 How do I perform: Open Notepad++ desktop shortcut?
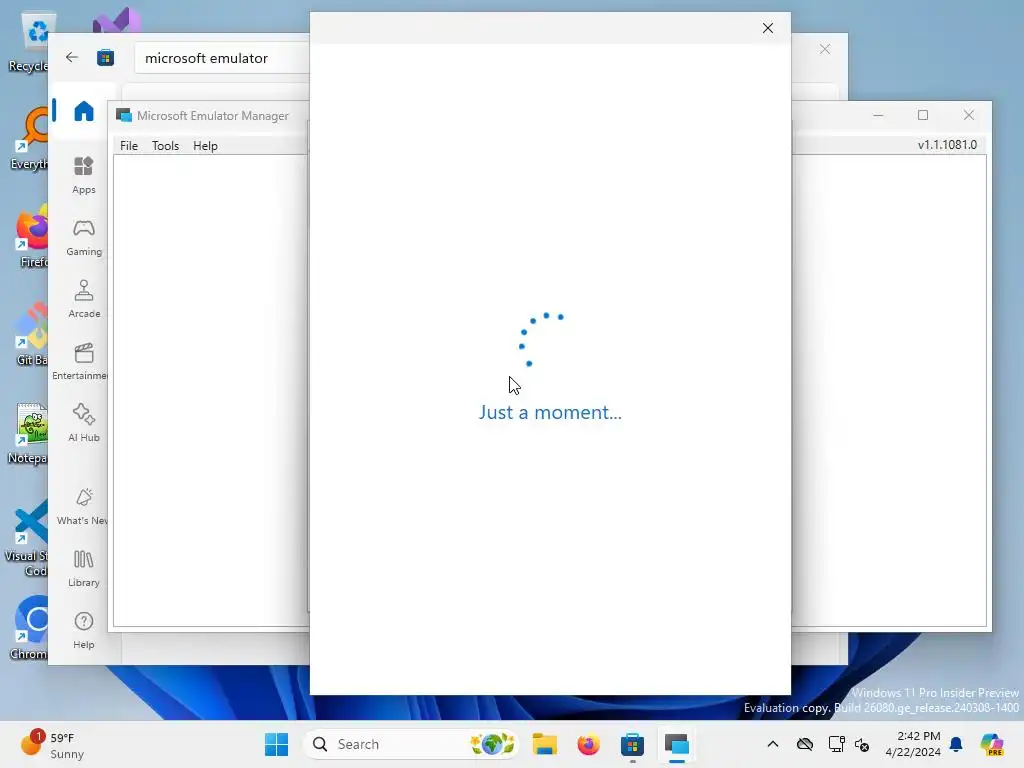pos(29,434)
